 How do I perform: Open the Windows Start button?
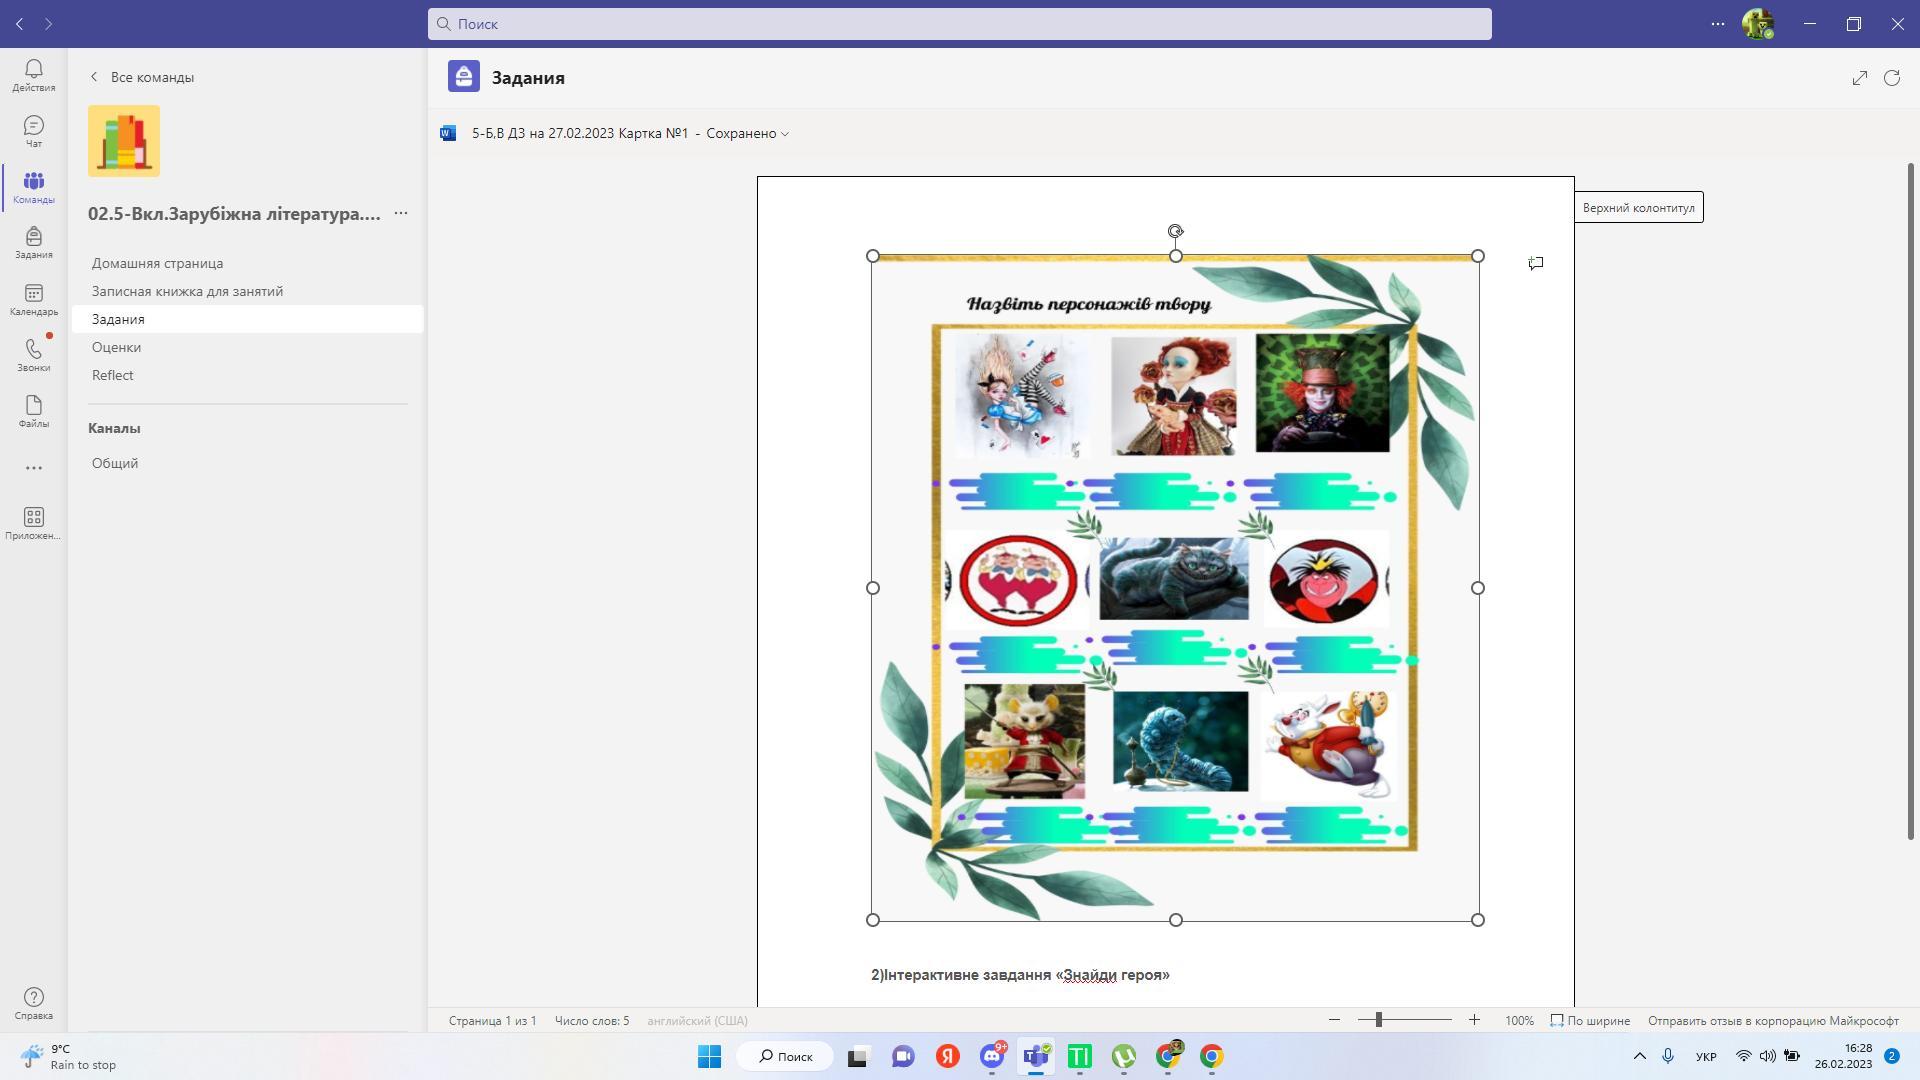(x=709, y=1056)
